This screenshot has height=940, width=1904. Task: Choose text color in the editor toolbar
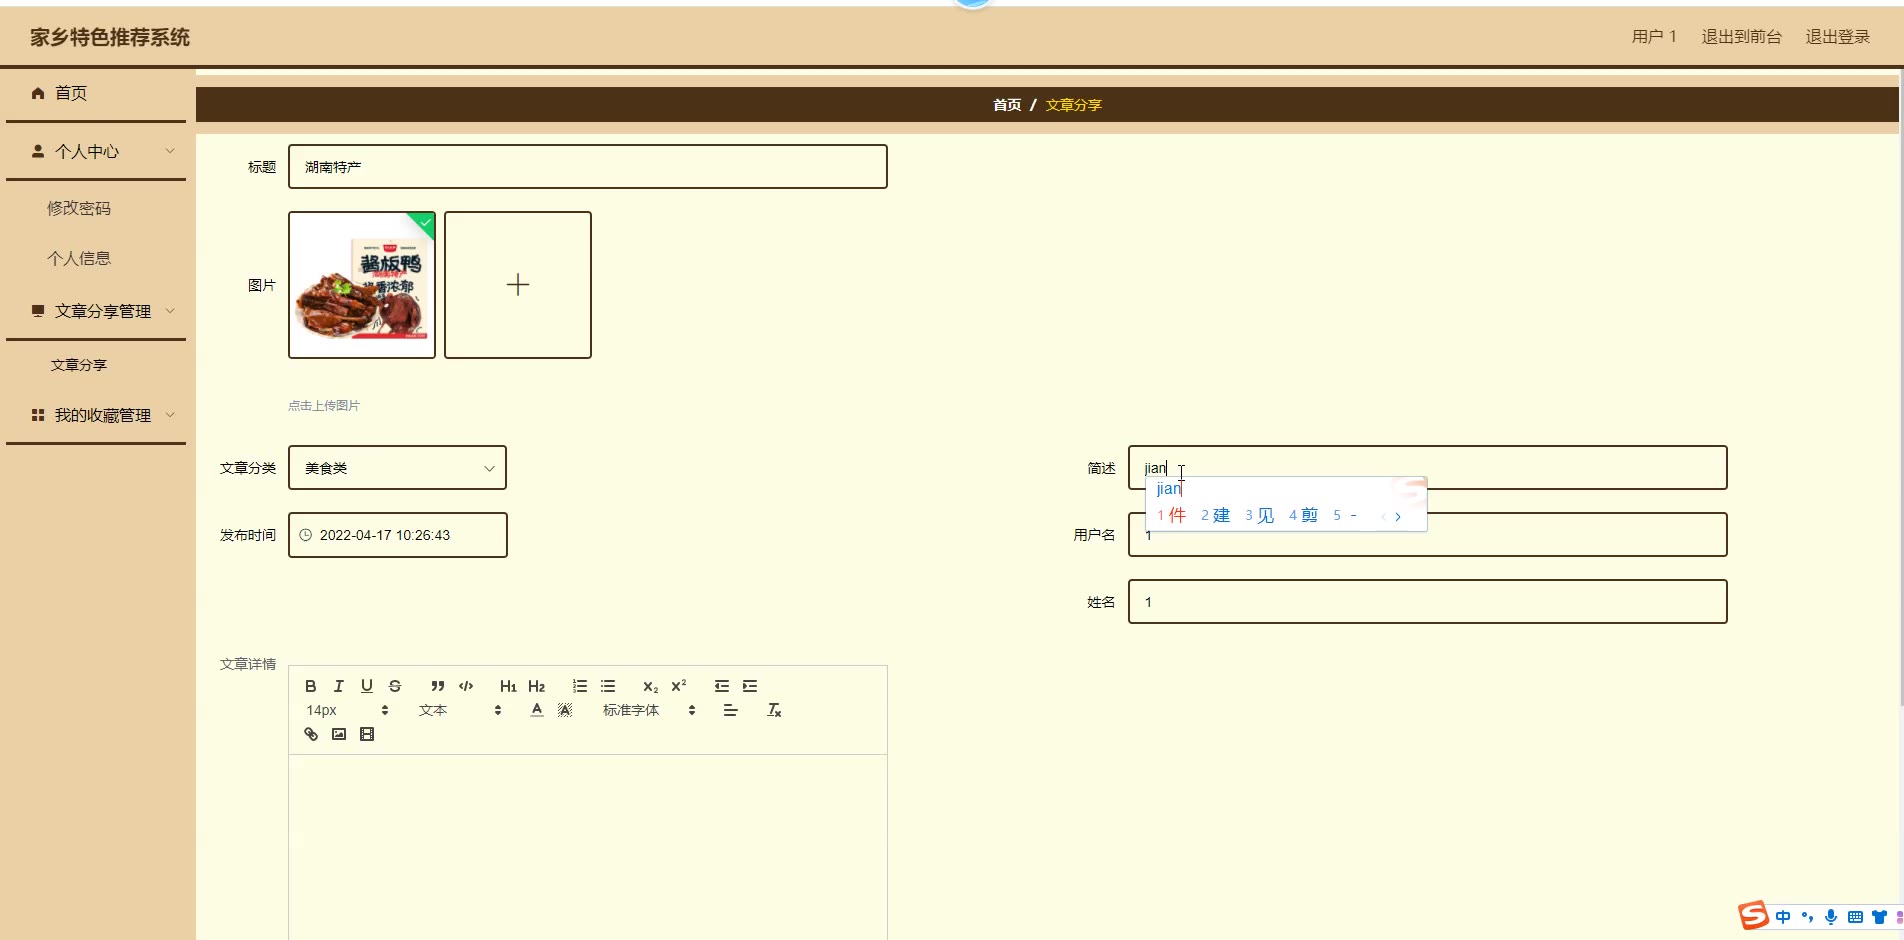[x=537, y=710]
